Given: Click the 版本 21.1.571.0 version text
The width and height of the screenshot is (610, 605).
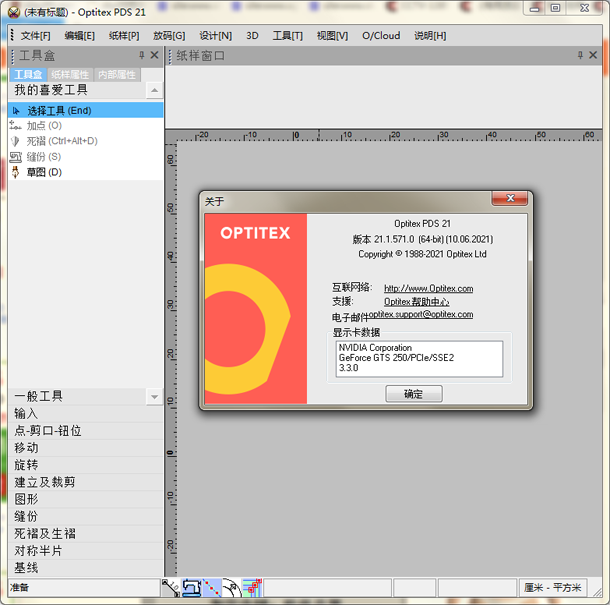Looking at the screenshot, I should pos(422,239).
